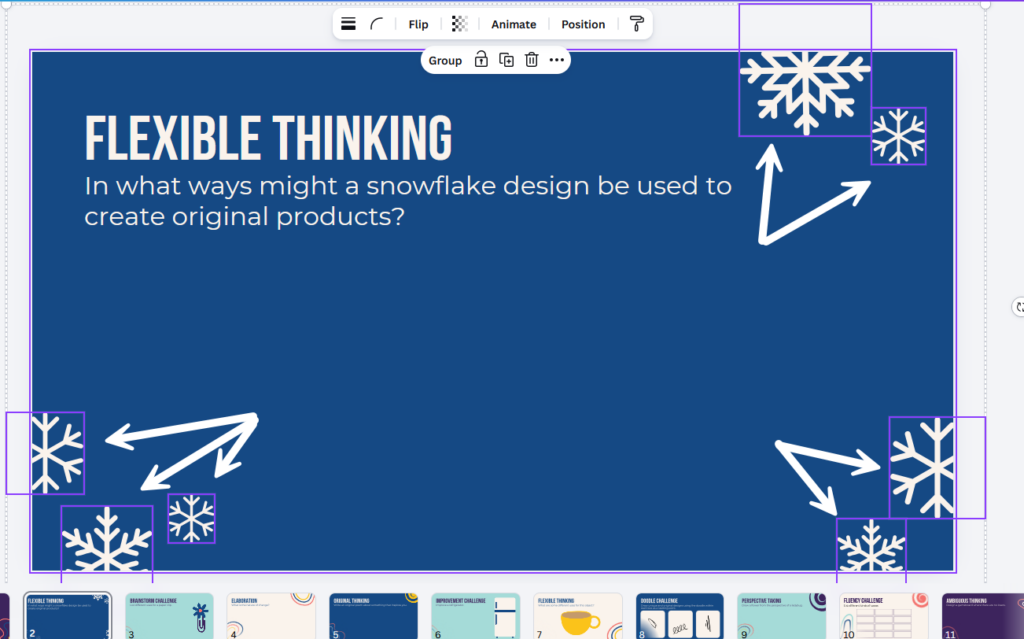This screenshot has height=639, width=1024.
Task: Open the transparency checkerboard control
Action: click(459, 24)
